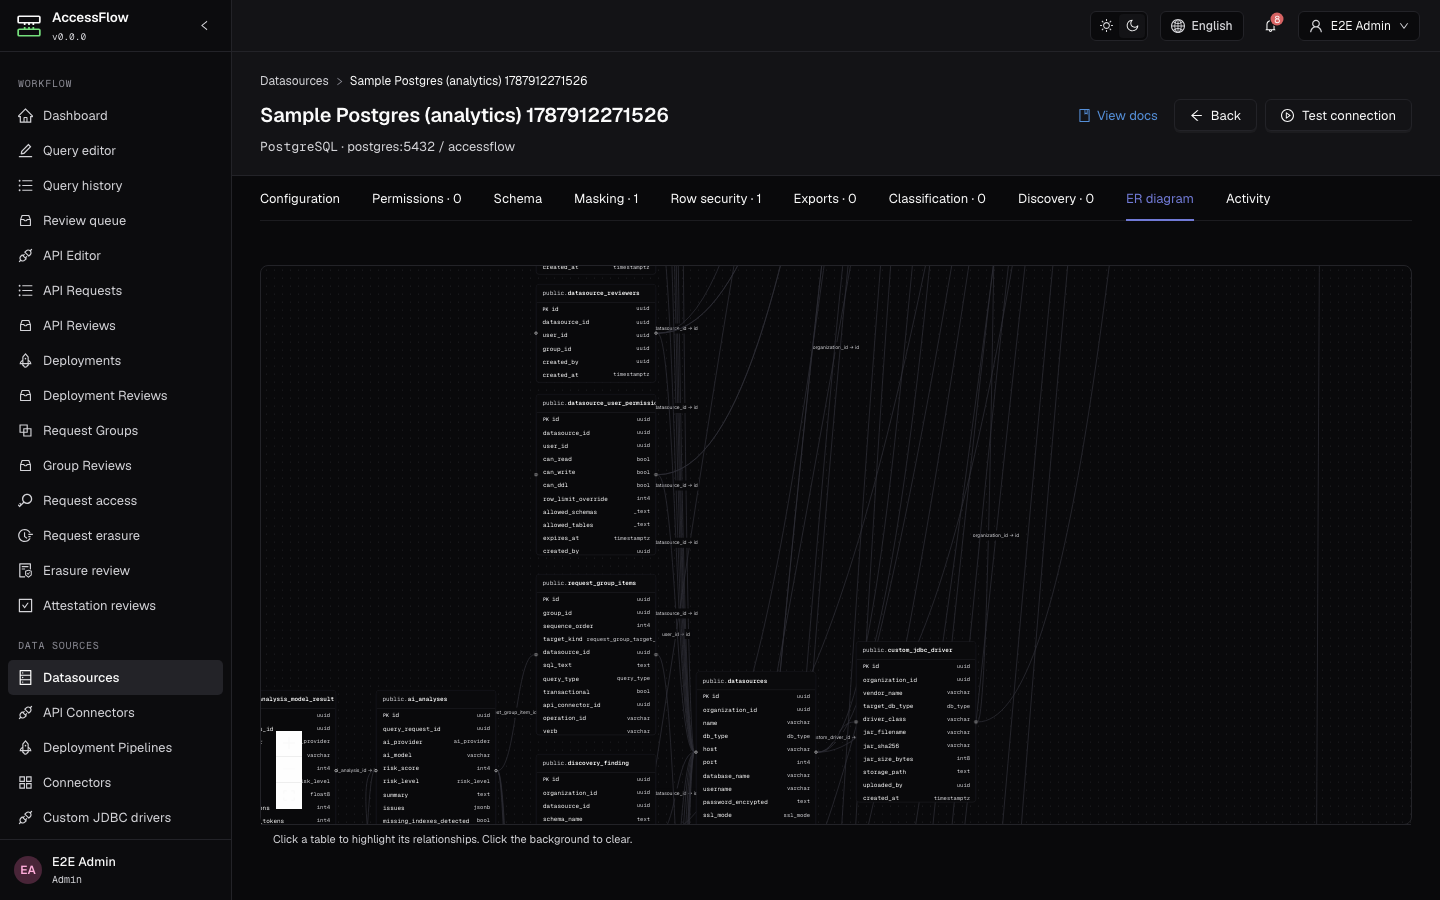Open the Request erasure icon
1440x900 pixels.
[26, 536]
